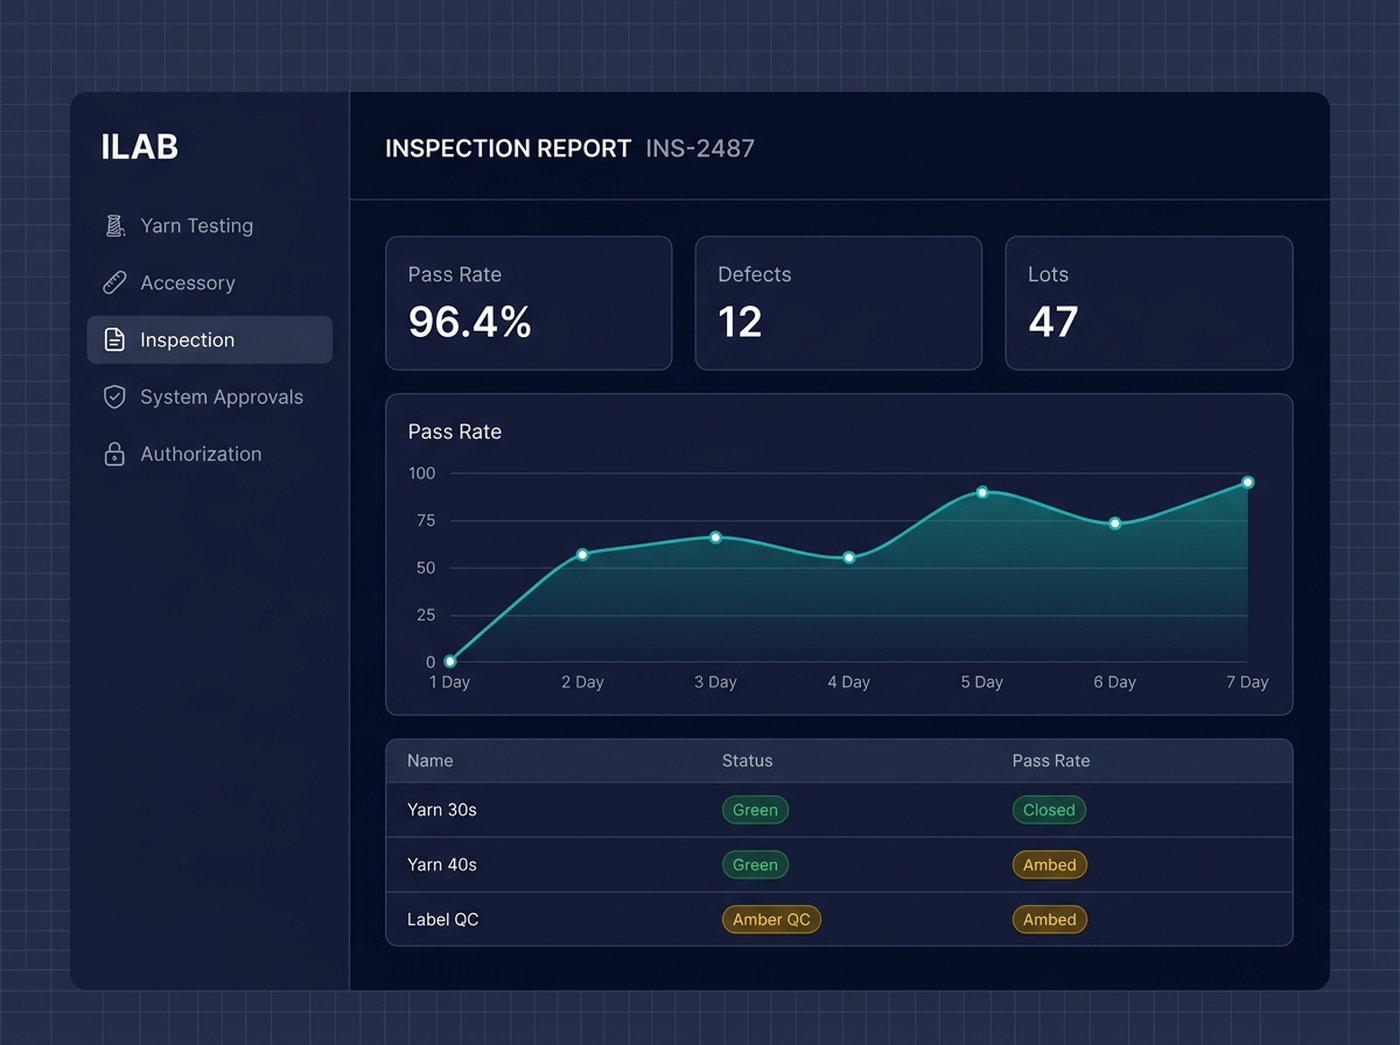Screen dimensions: 1400x1045
Task: Click the 25 y-axis label
Action: click(426, 615)
